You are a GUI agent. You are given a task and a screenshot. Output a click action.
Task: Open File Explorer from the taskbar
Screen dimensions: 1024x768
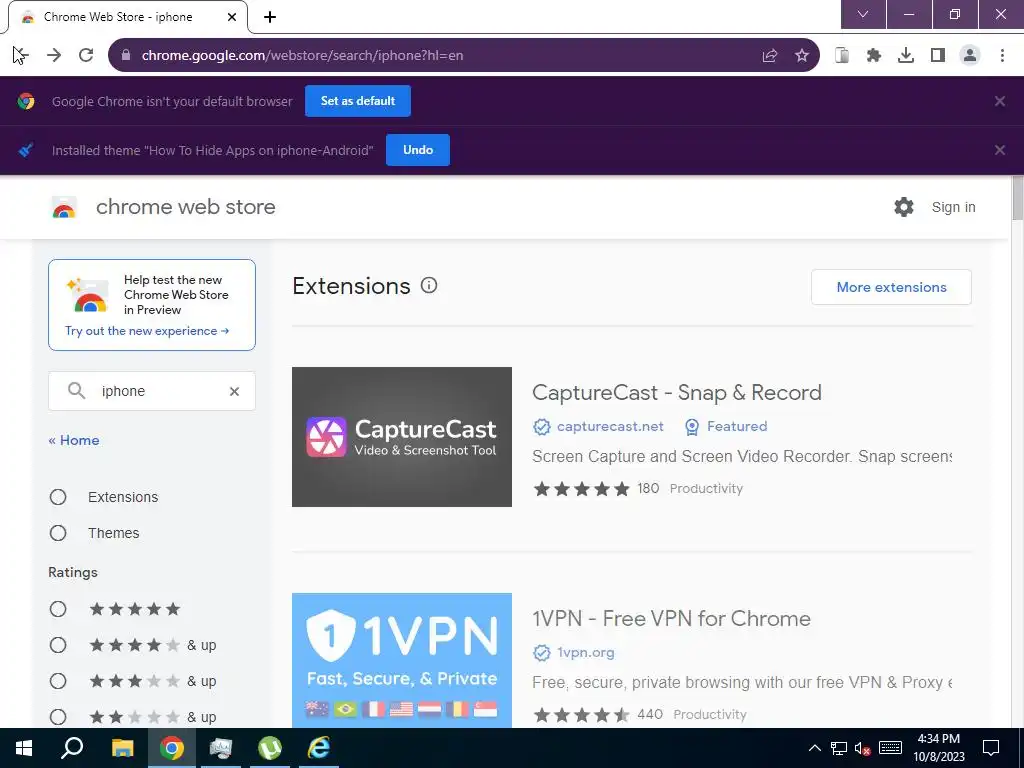(122, 748)
